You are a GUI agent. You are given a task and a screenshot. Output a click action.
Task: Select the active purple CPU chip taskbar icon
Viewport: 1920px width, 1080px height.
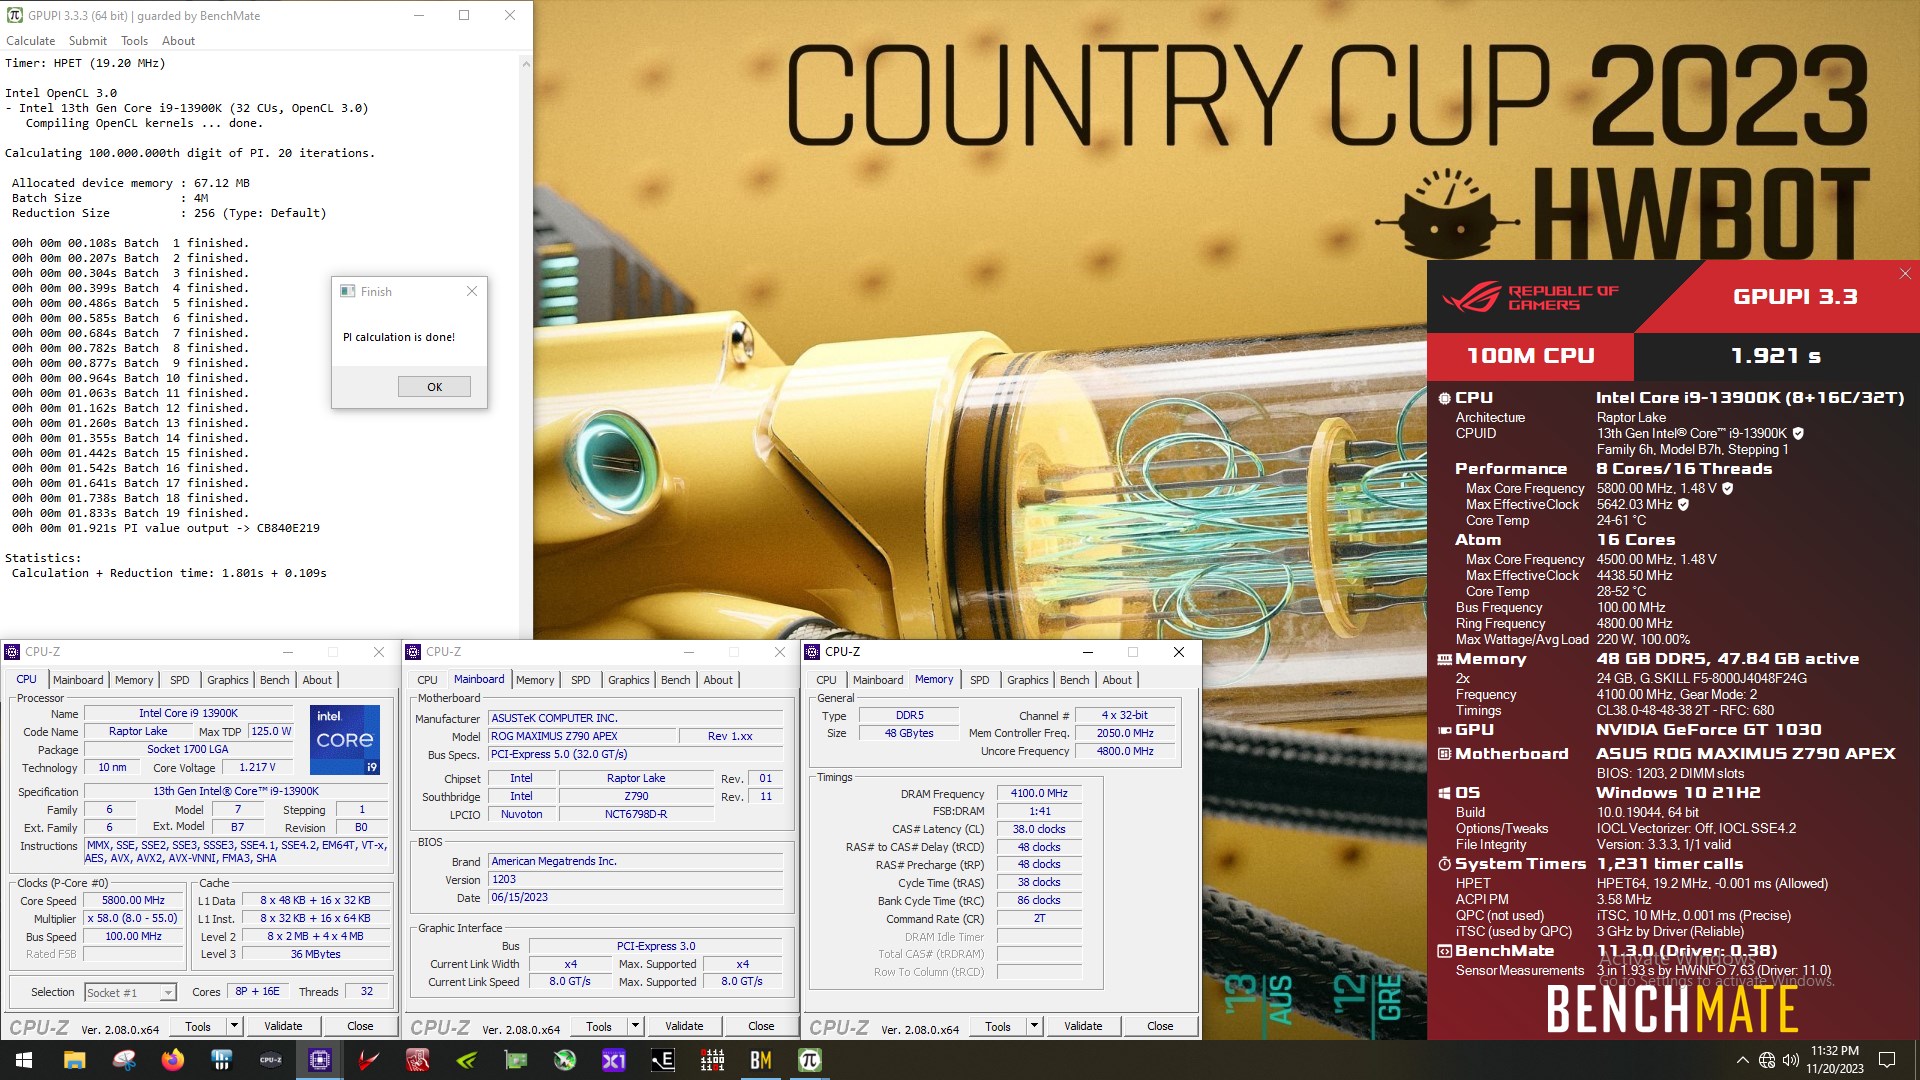[320, 1060]
